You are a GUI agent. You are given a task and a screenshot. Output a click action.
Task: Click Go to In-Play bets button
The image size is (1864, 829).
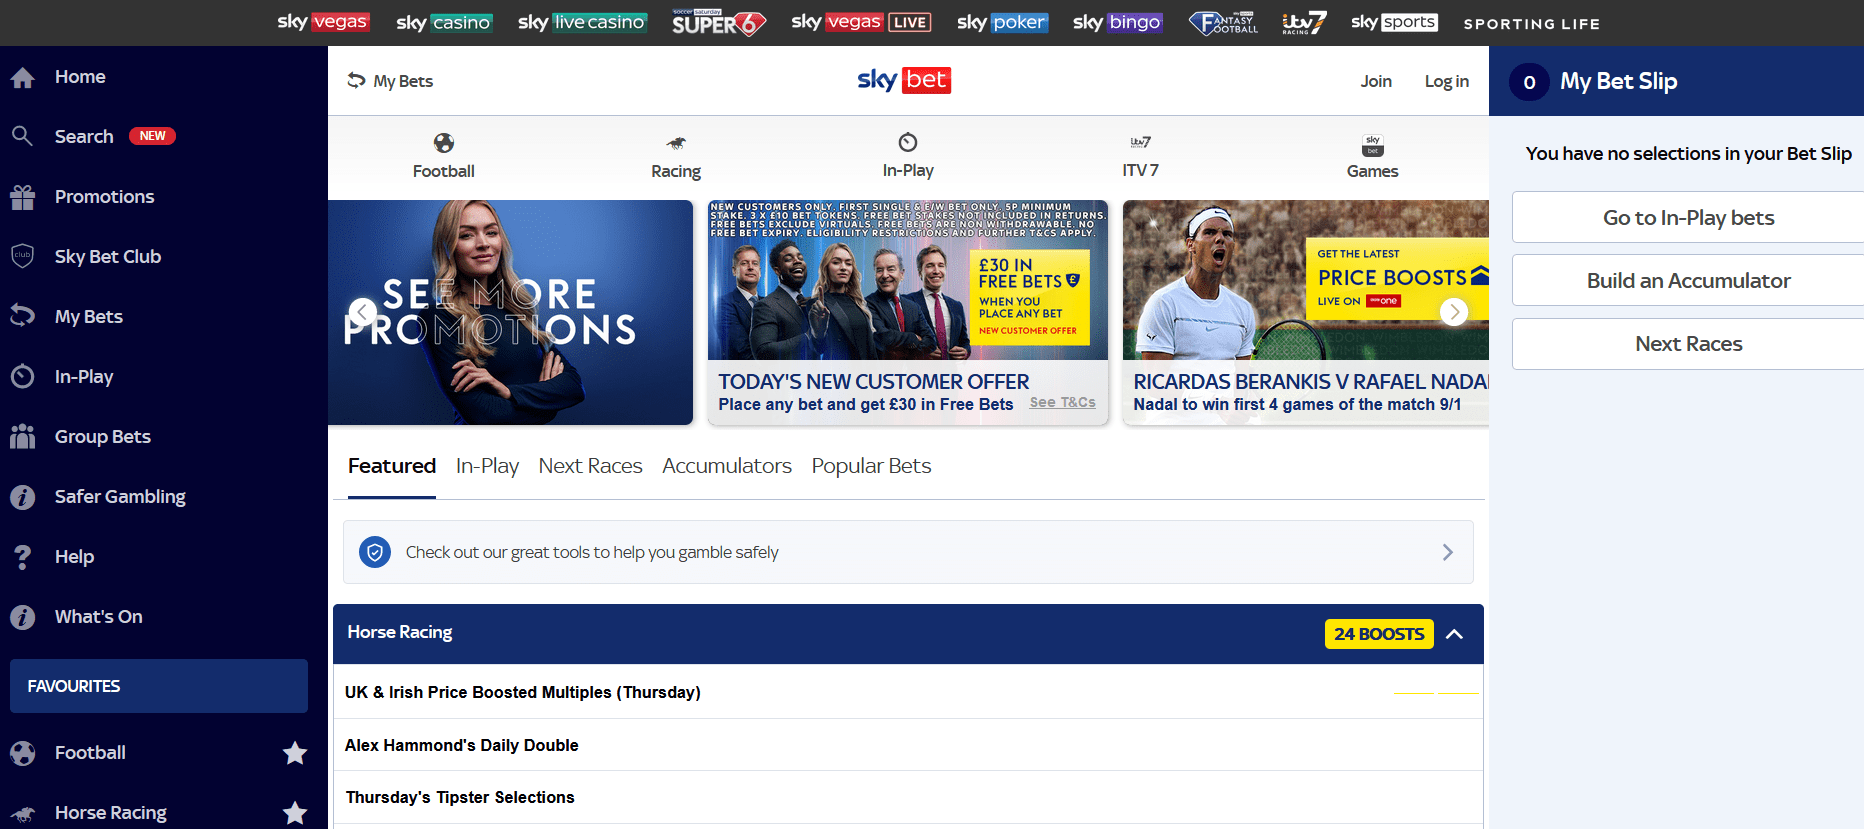click(x=1688, y=217)
